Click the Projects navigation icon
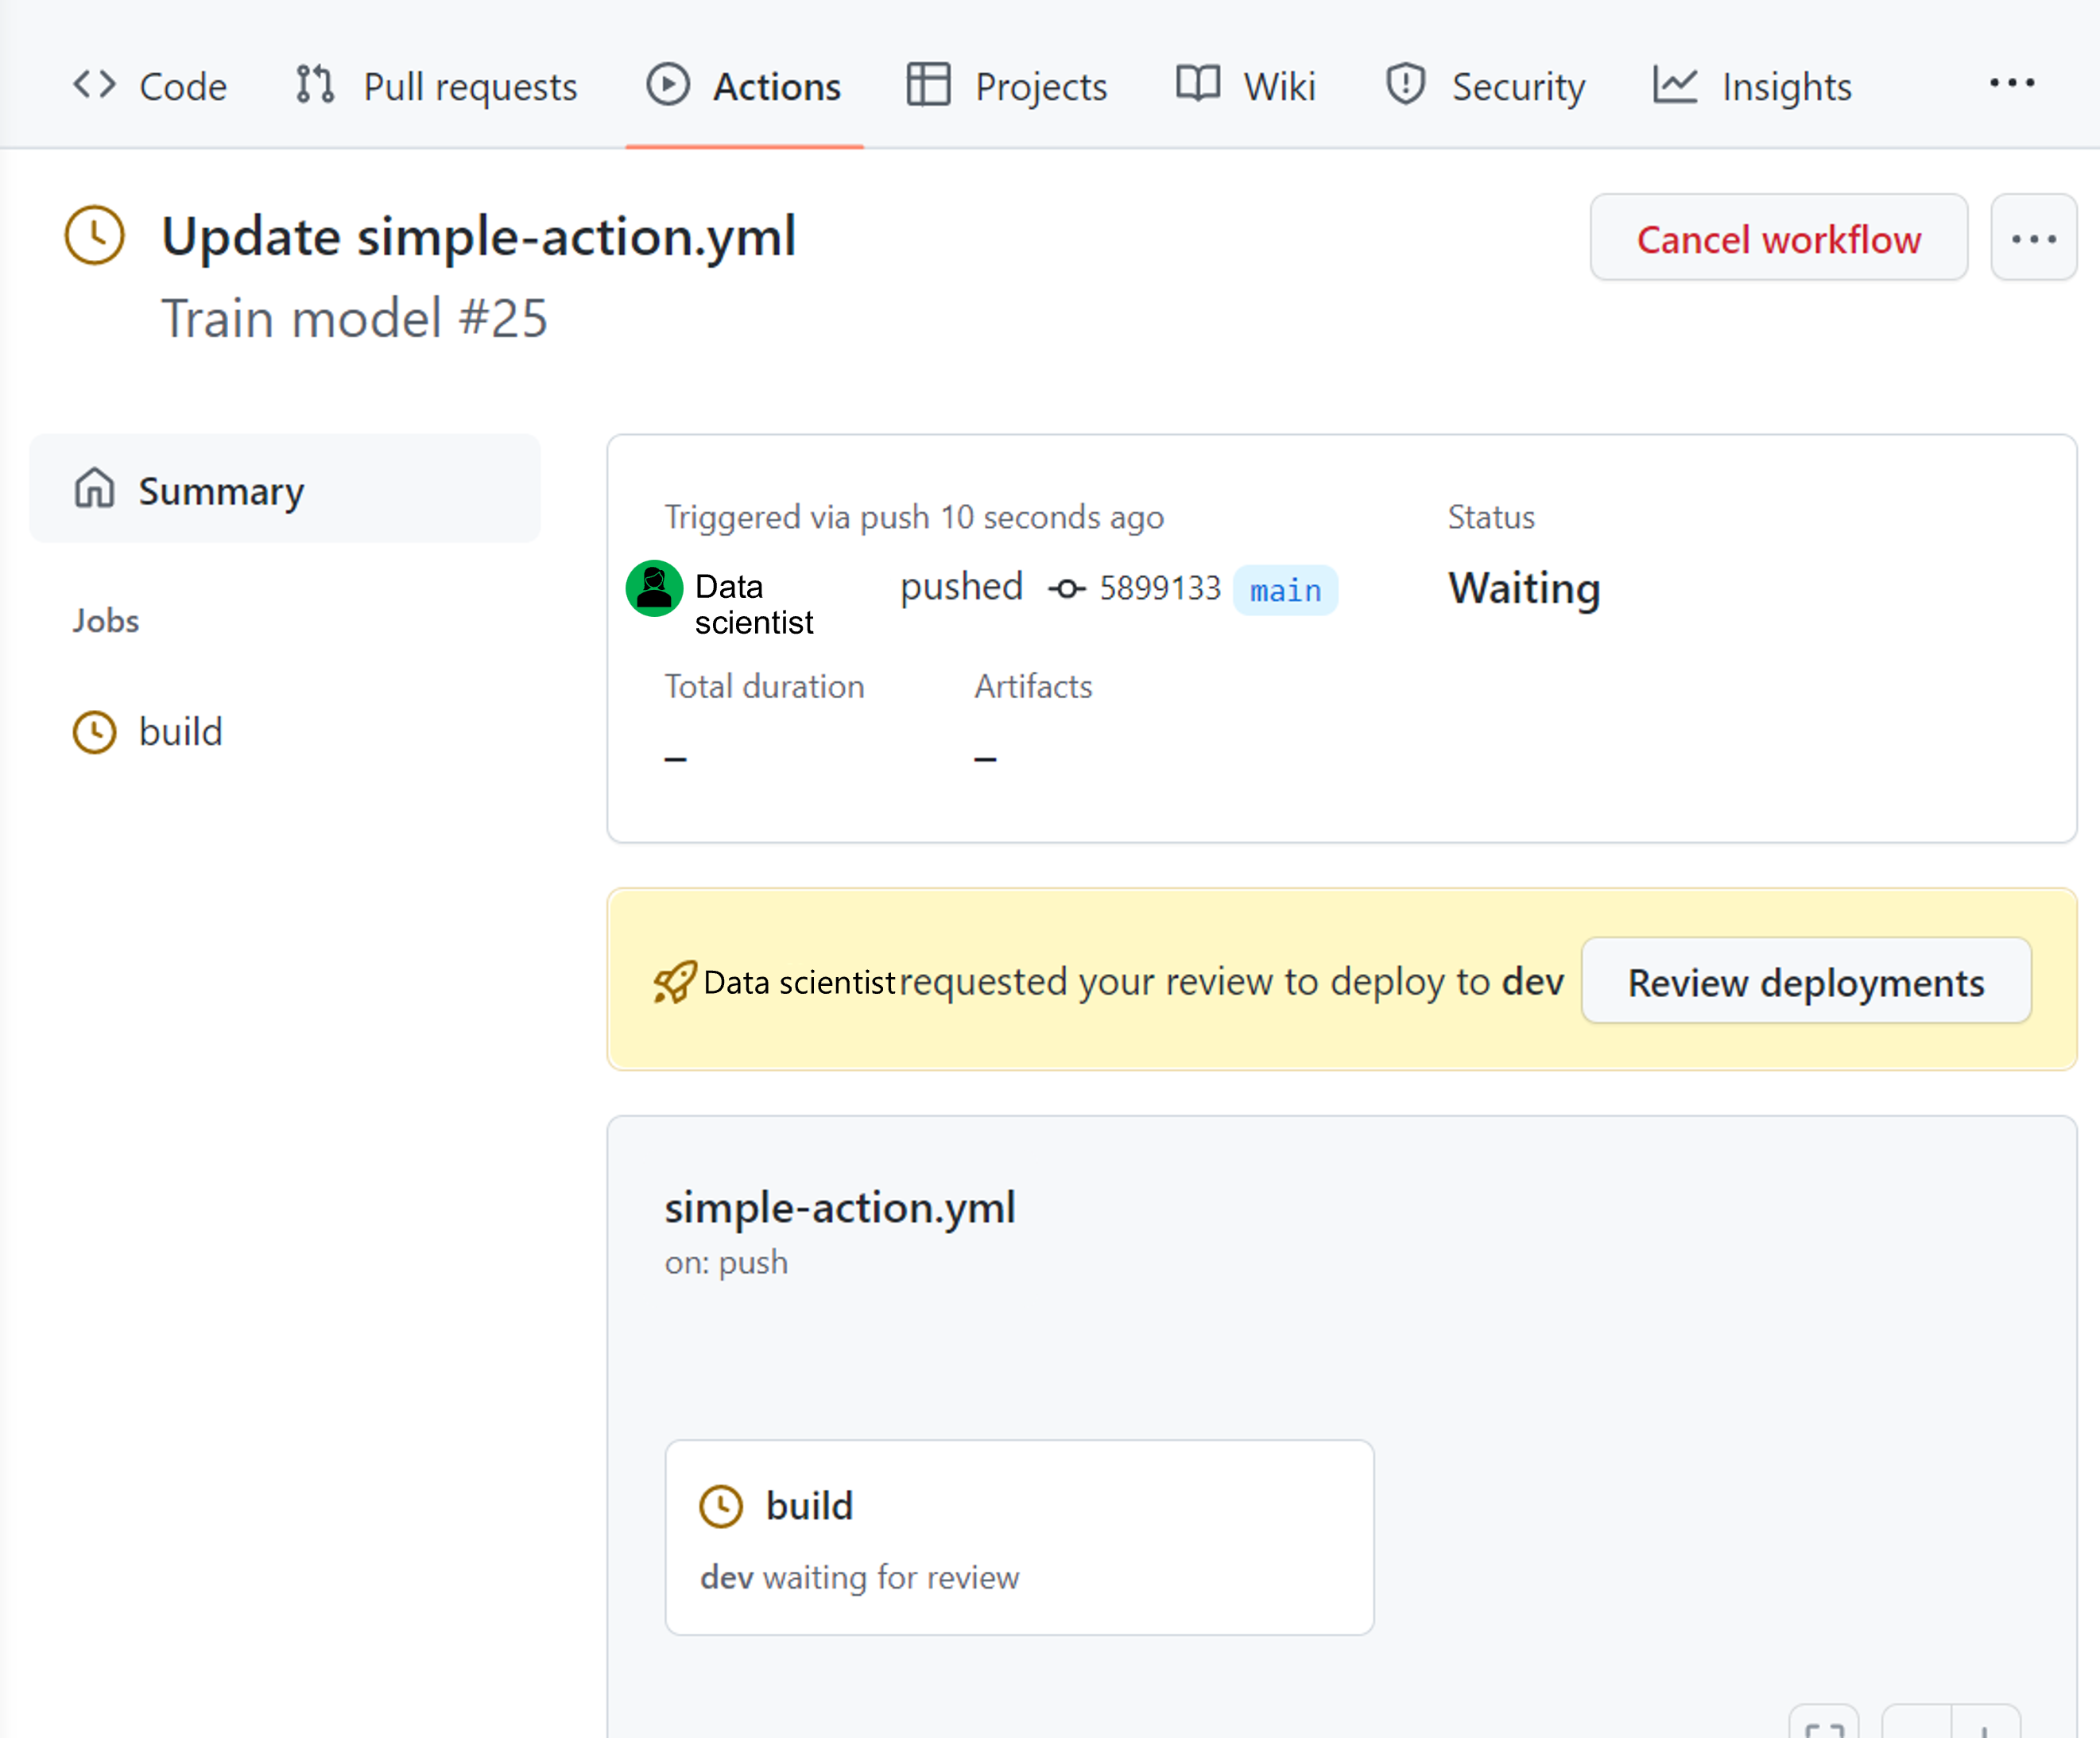 pyautogui.click(x=924, y=83)
